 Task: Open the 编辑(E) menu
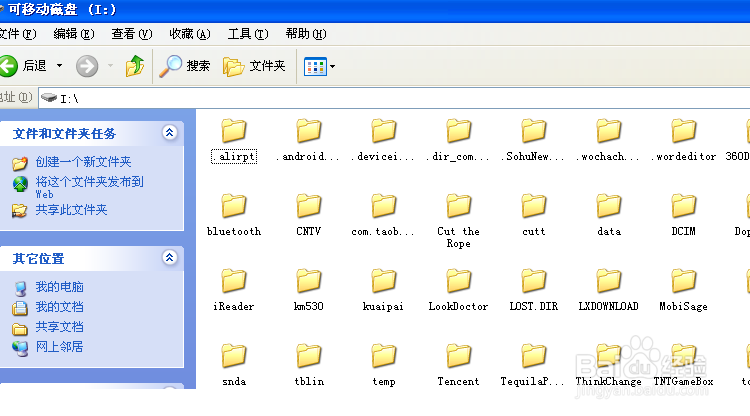(x=74, y=34)
